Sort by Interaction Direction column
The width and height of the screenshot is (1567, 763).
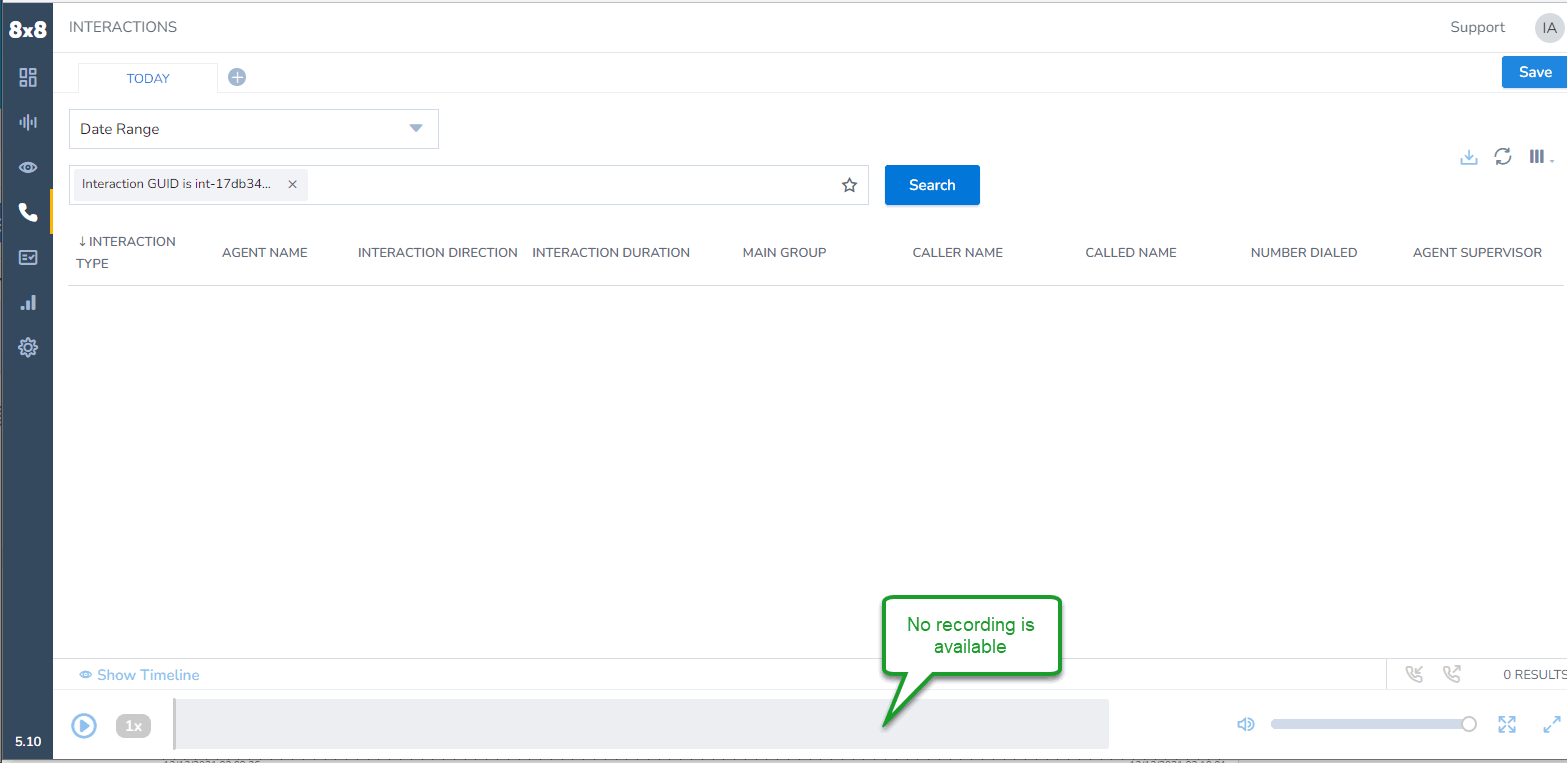point(438,253)
